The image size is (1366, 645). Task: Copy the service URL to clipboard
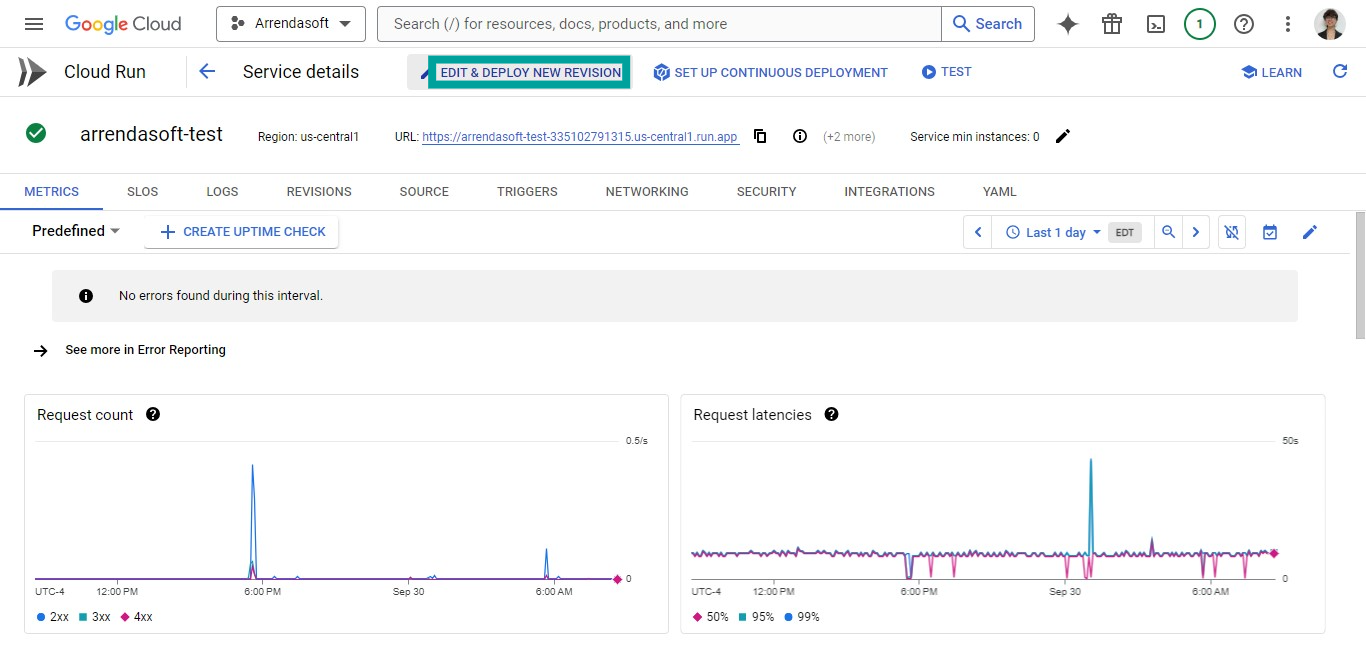point(760,136)
